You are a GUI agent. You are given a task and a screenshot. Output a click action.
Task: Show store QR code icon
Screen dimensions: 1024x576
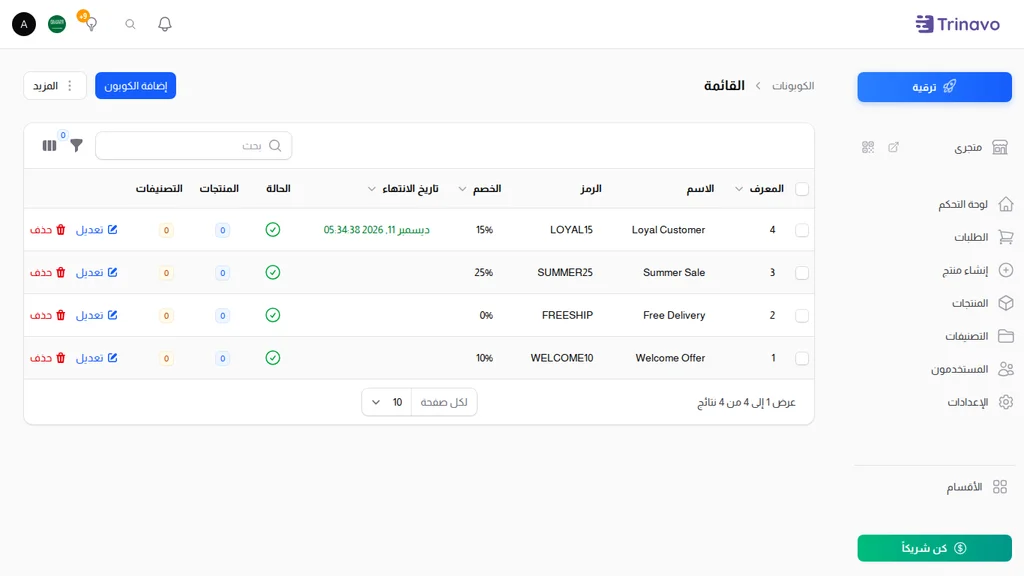pyautogui.click(x=868, y=147)
